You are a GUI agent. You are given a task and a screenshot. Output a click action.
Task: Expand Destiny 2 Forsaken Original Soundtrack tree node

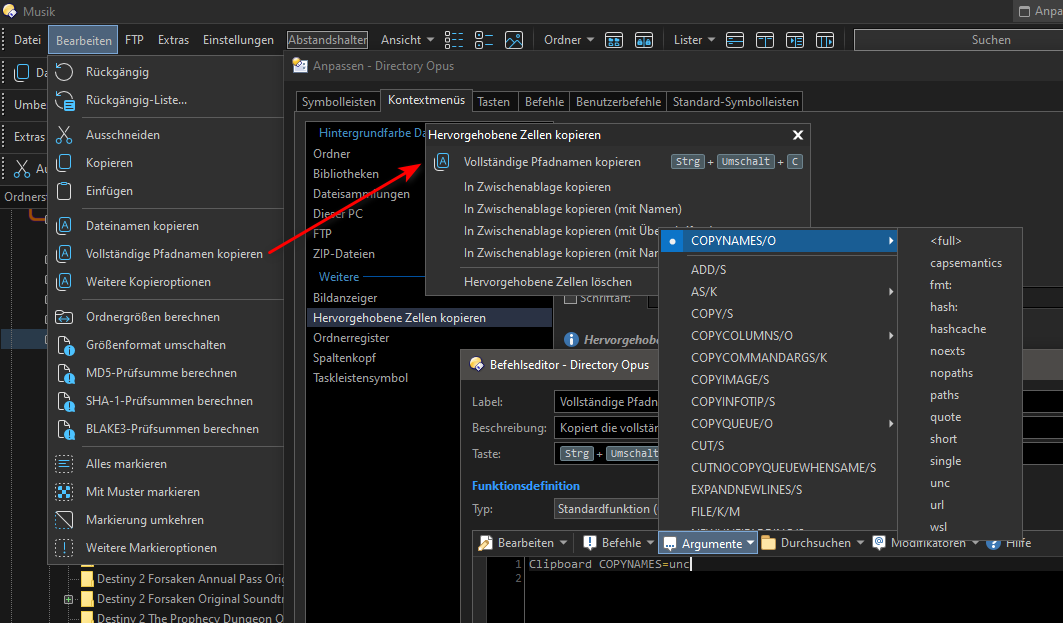coord(68,599)
